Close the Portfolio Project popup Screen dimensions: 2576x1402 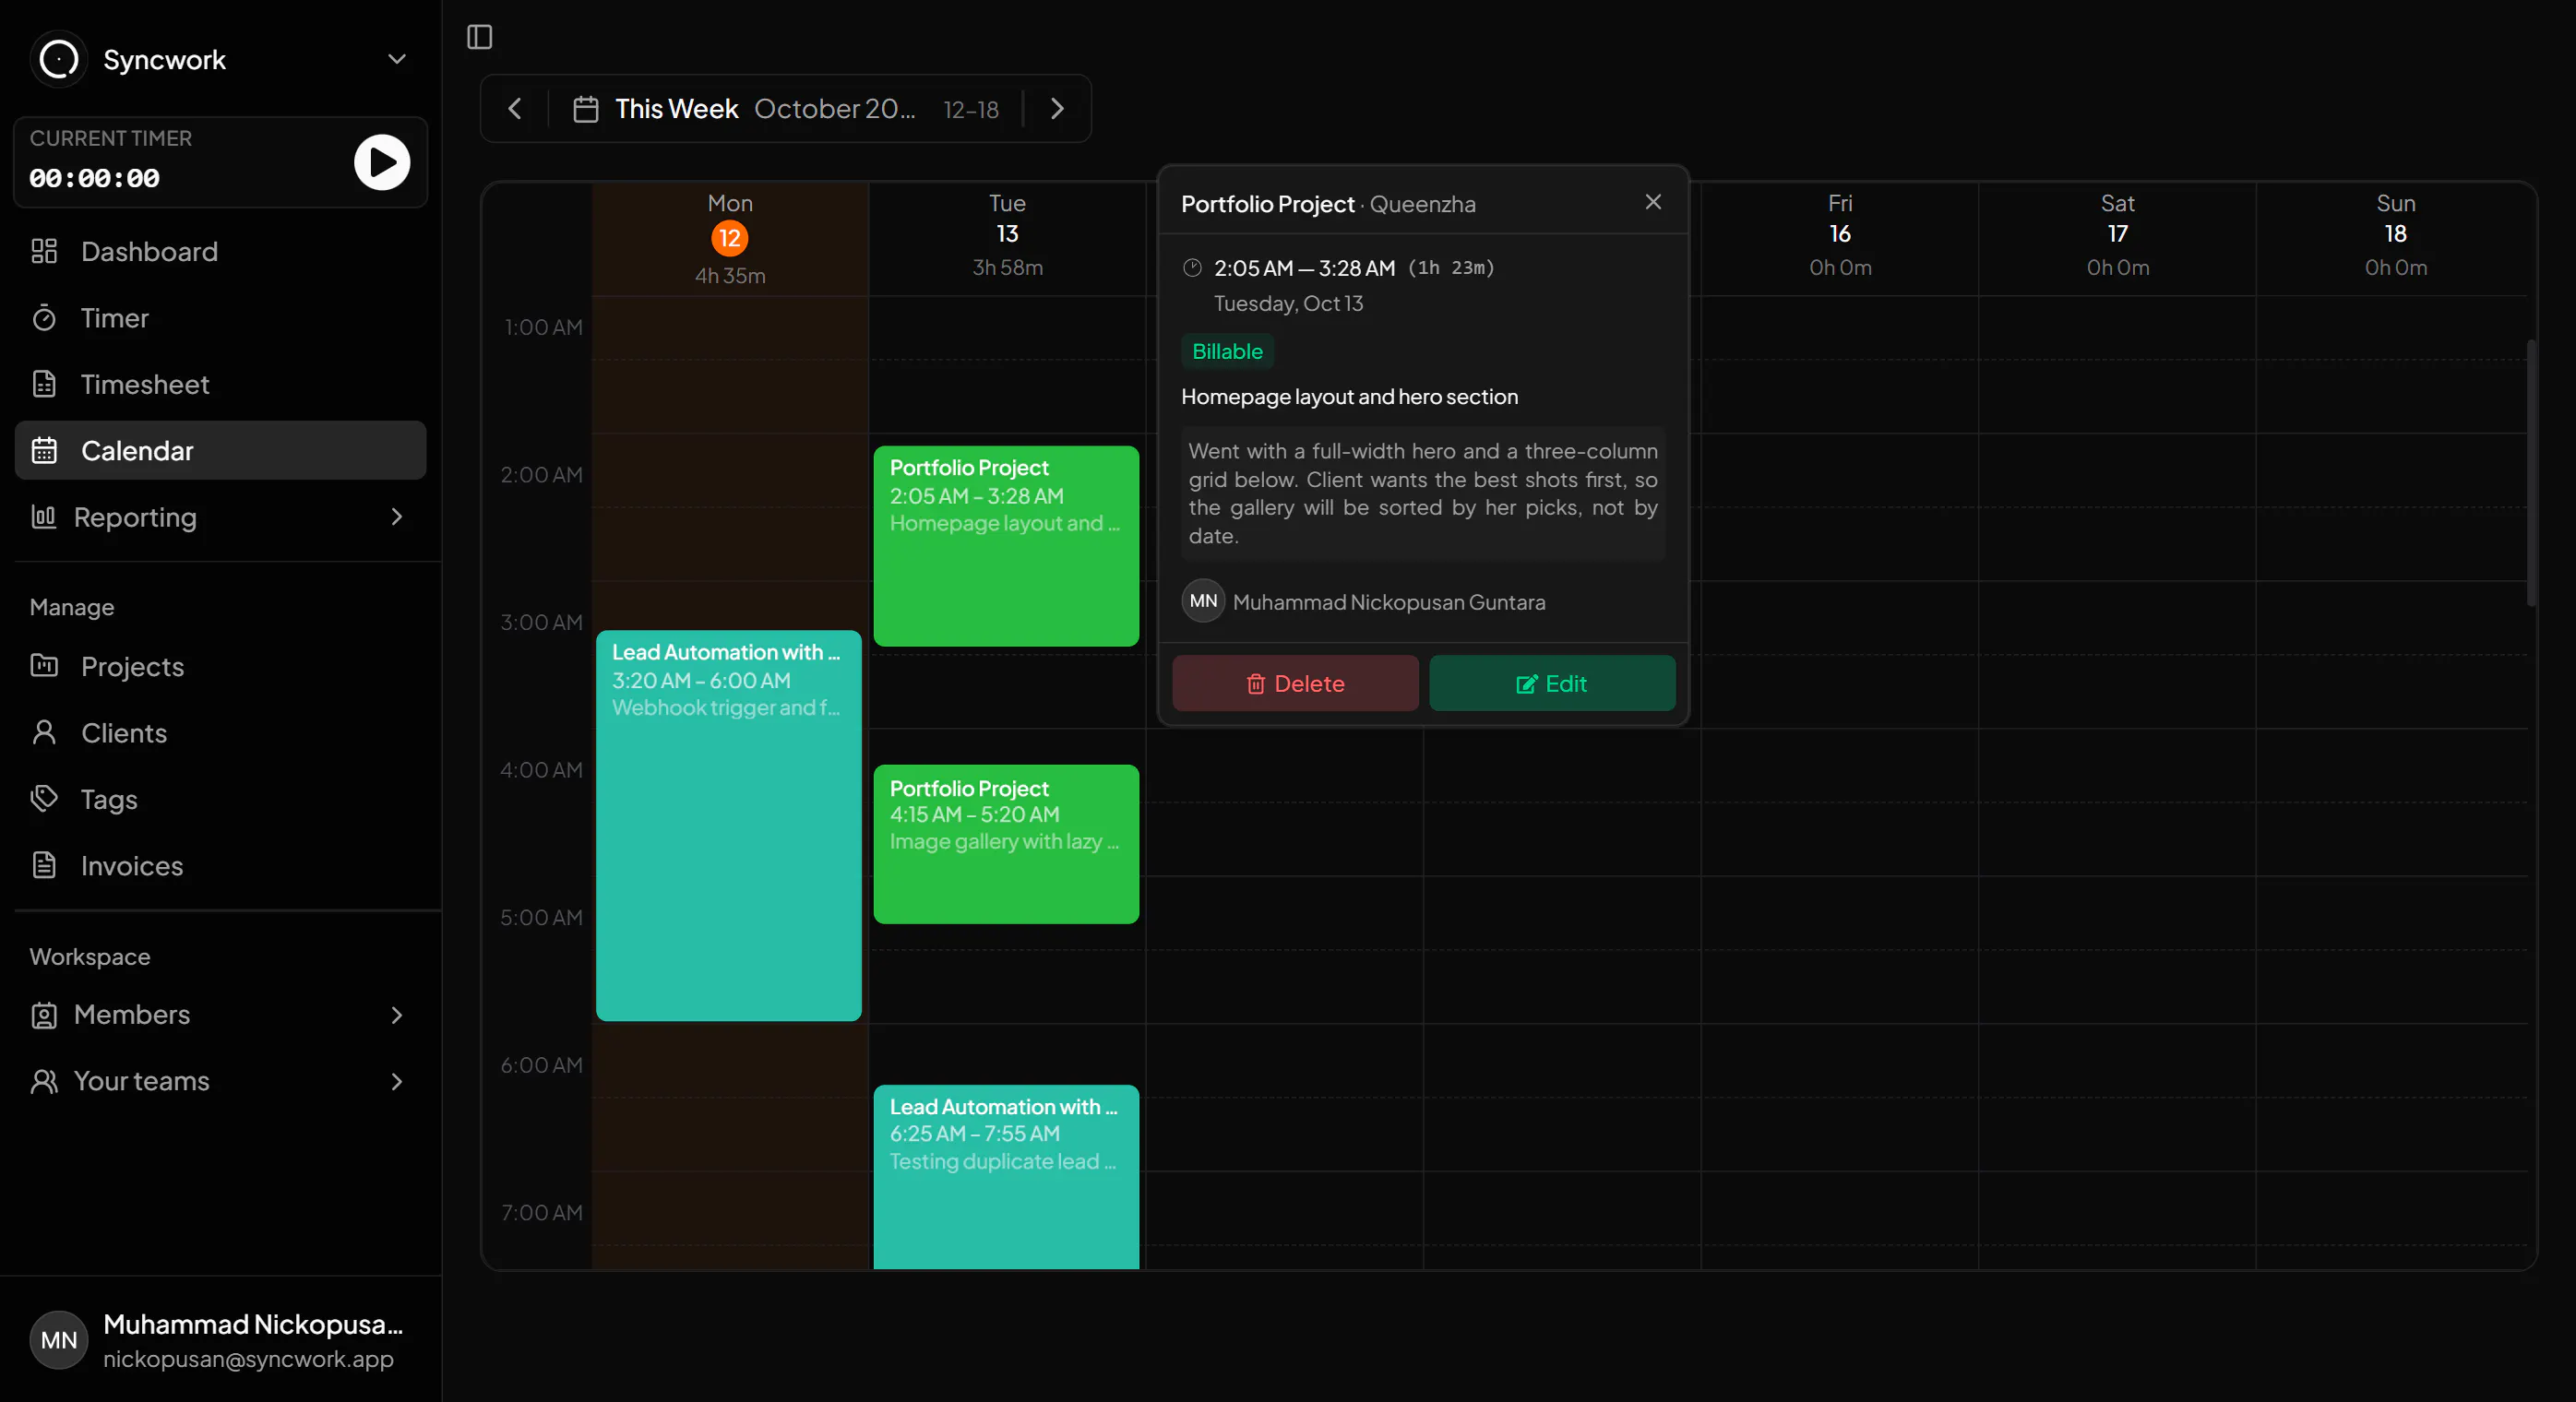coord(1653,202)
